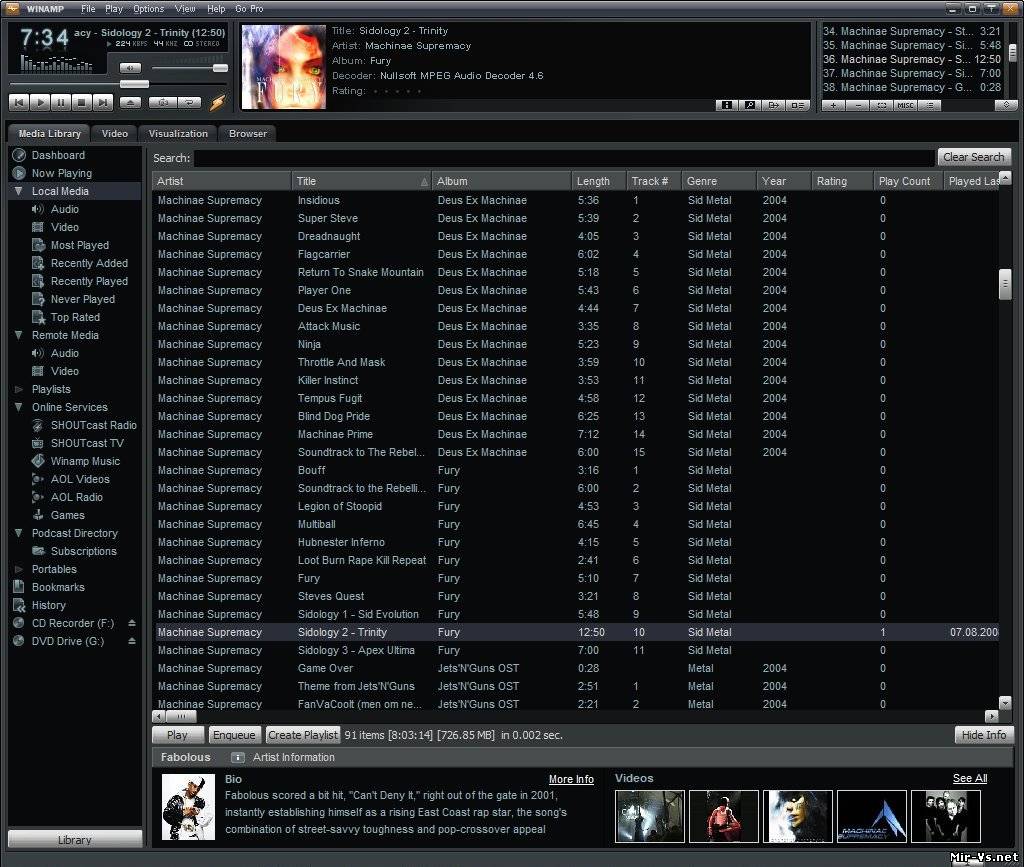Open the More Info link in Bio
The width and height of the screenshot is (1024, 867).
tap(571, 779)
